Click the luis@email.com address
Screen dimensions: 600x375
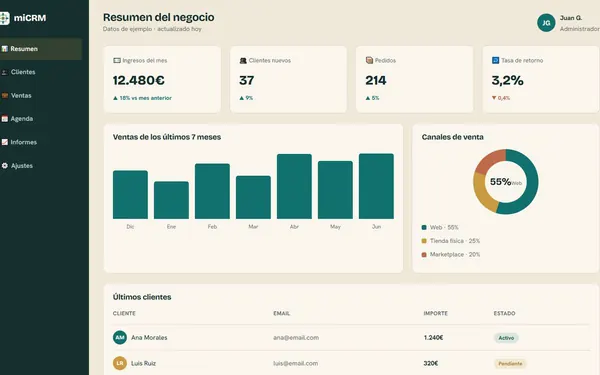coord(295,363)
